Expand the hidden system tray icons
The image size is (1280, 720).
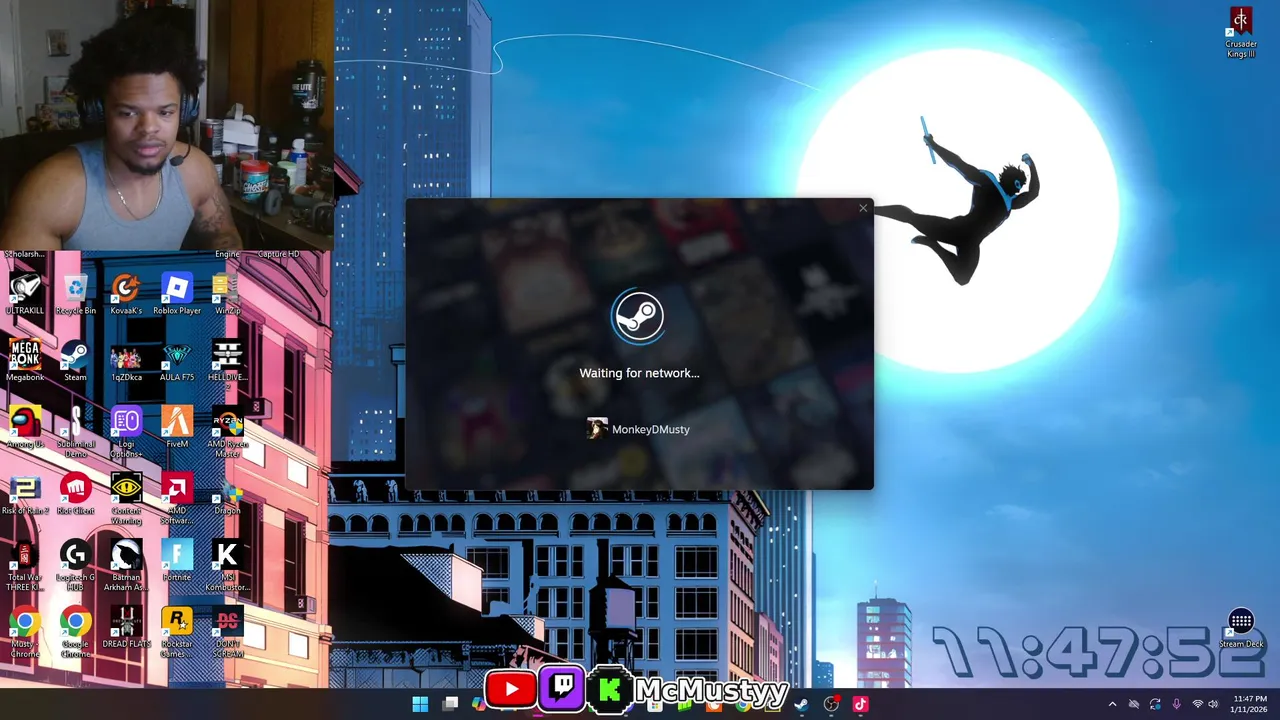tap(1112, 704)
